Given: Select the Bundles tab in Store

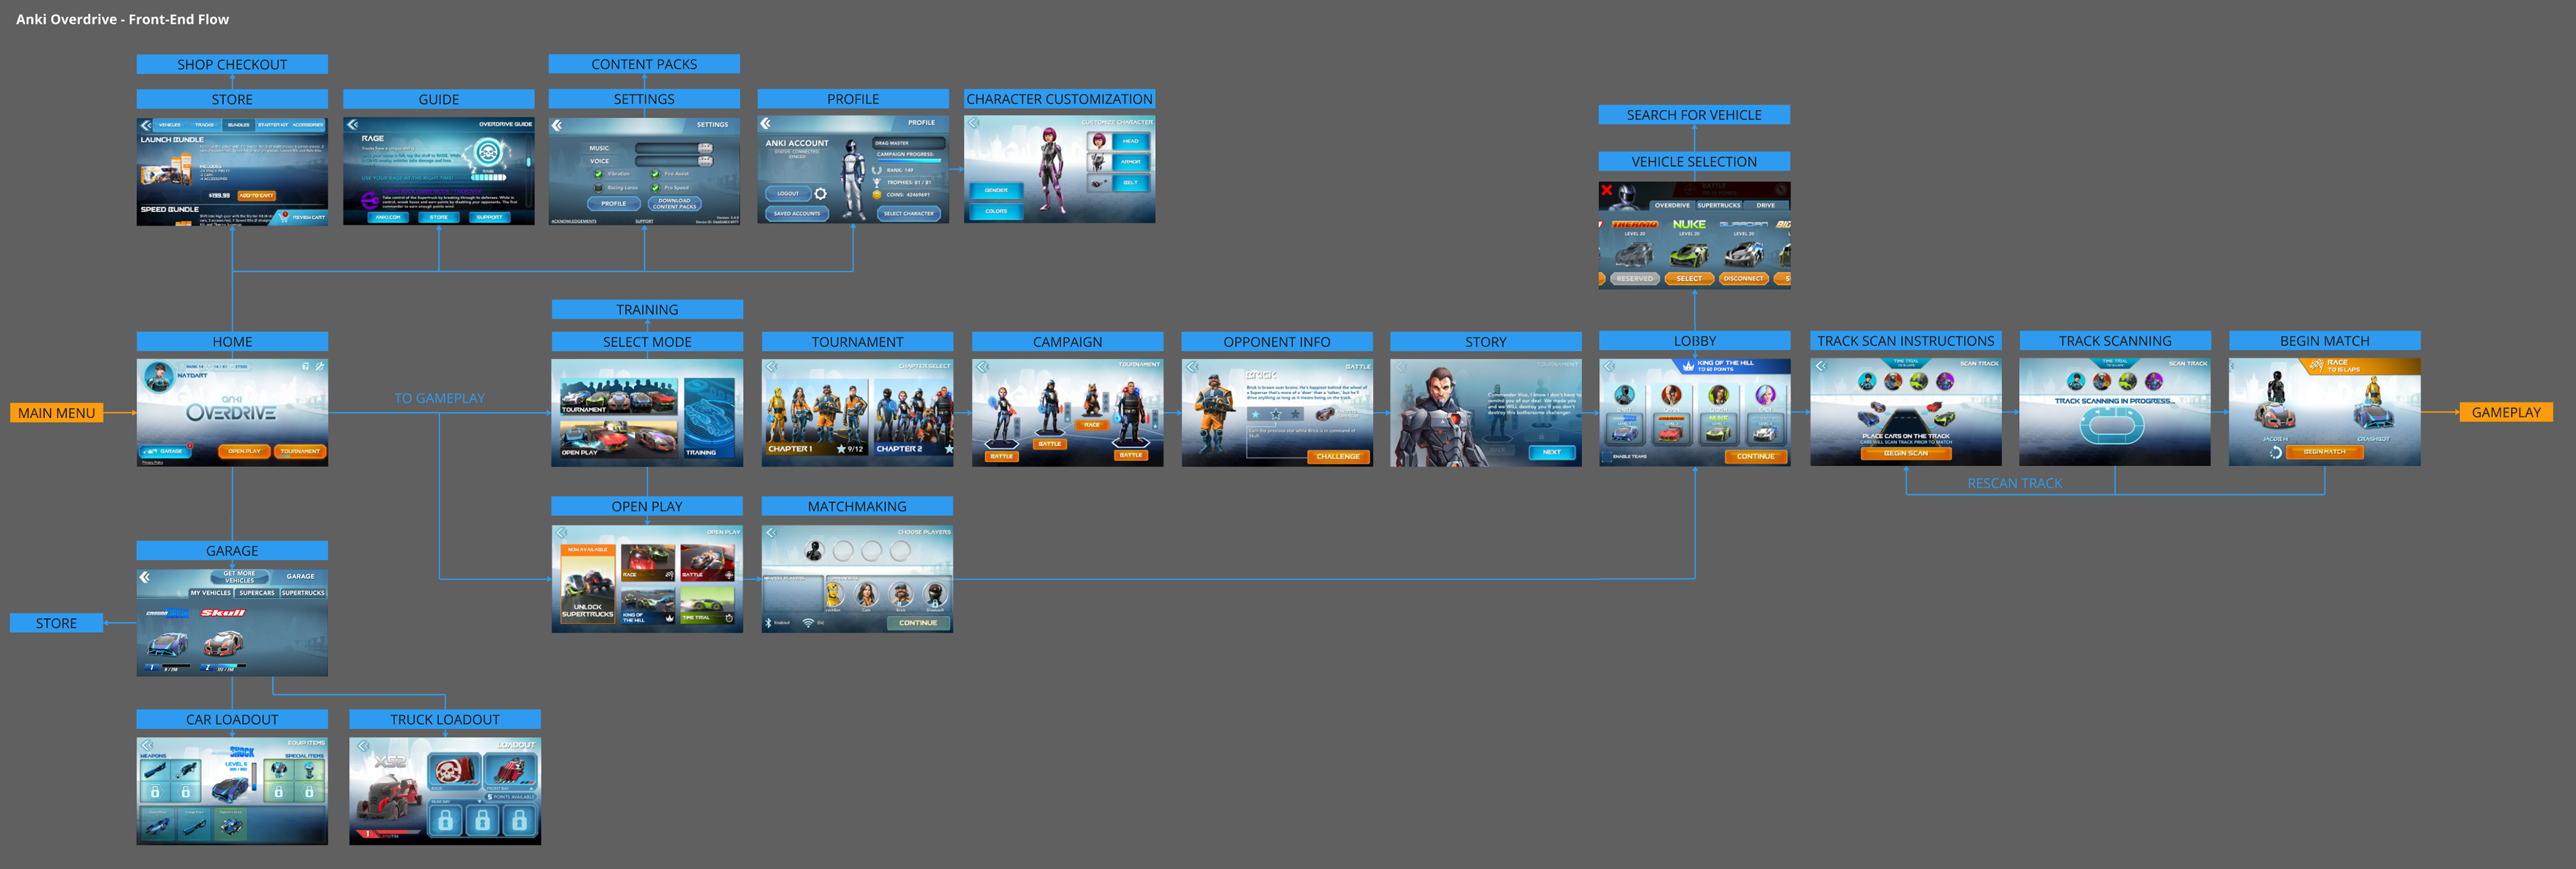Looking at the screenshot, I should click(238, 125).
